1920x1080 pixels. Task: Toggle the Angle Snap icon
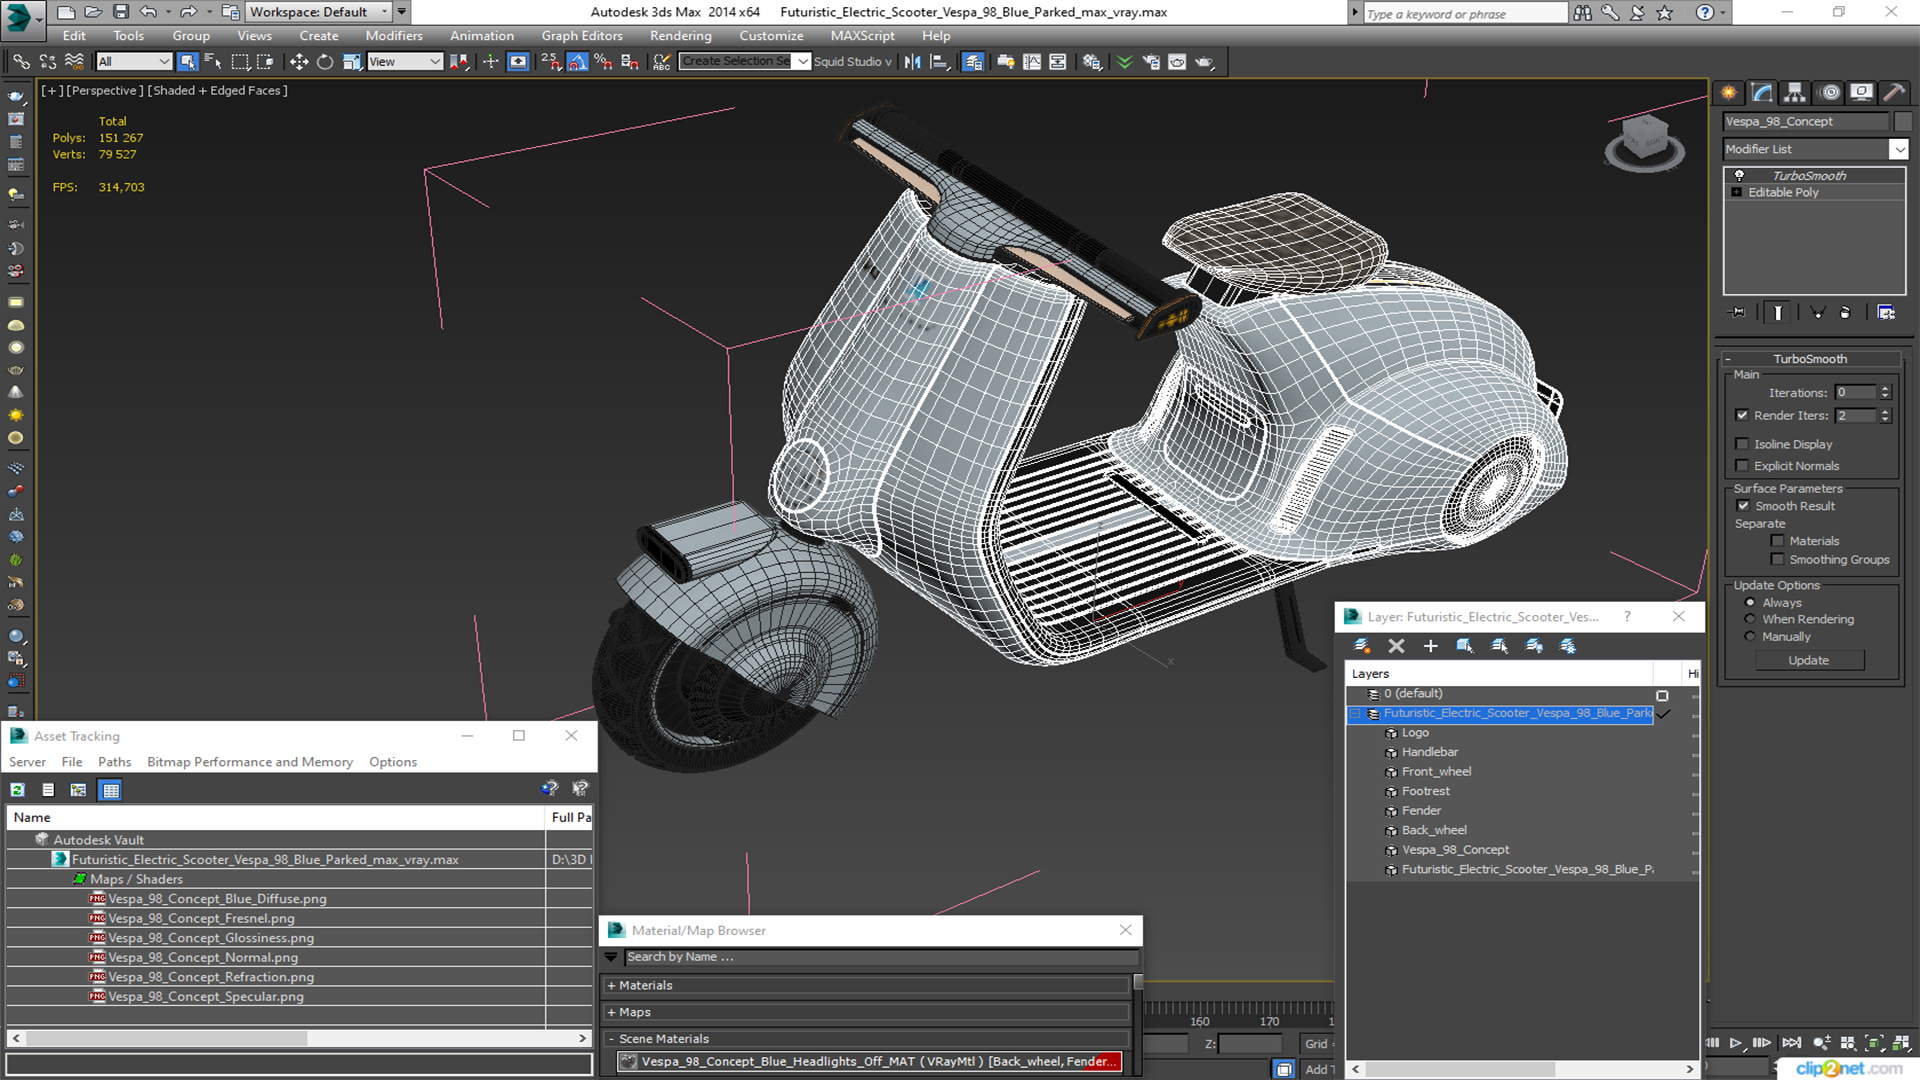coord(578,62)
